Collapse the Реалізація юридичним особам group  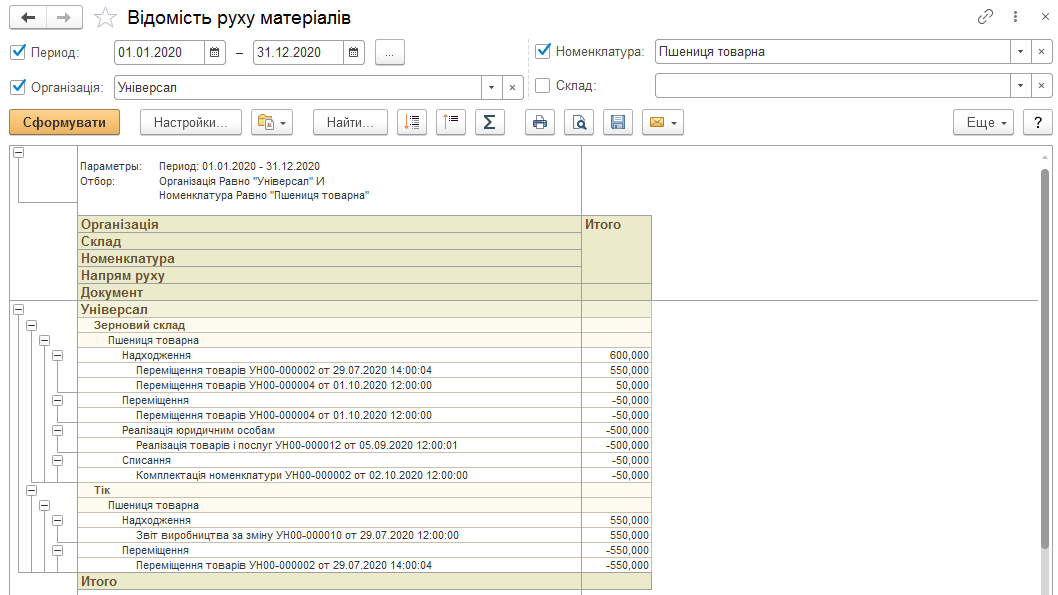58,430
